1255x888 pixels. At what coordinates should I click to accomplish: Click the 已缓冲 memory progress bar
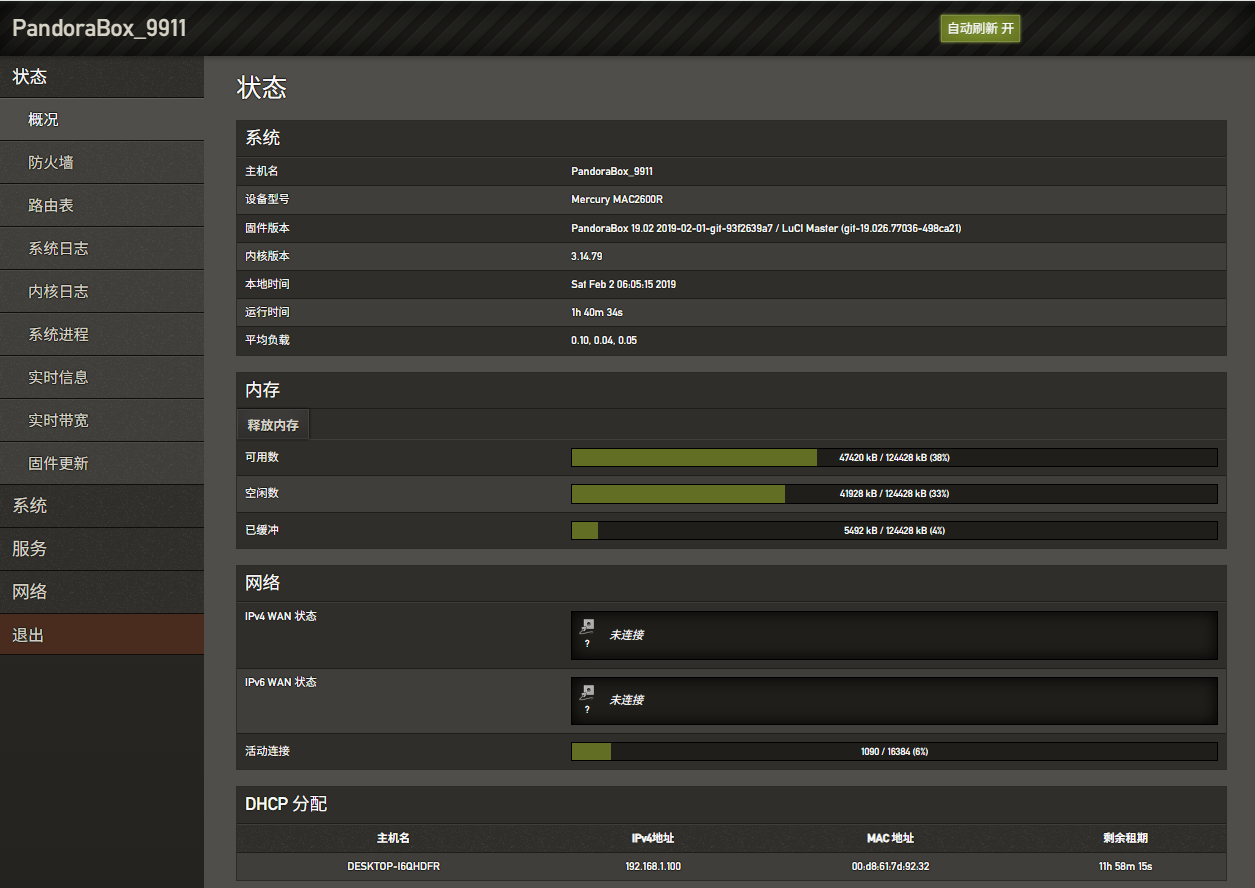click(894, 531)
